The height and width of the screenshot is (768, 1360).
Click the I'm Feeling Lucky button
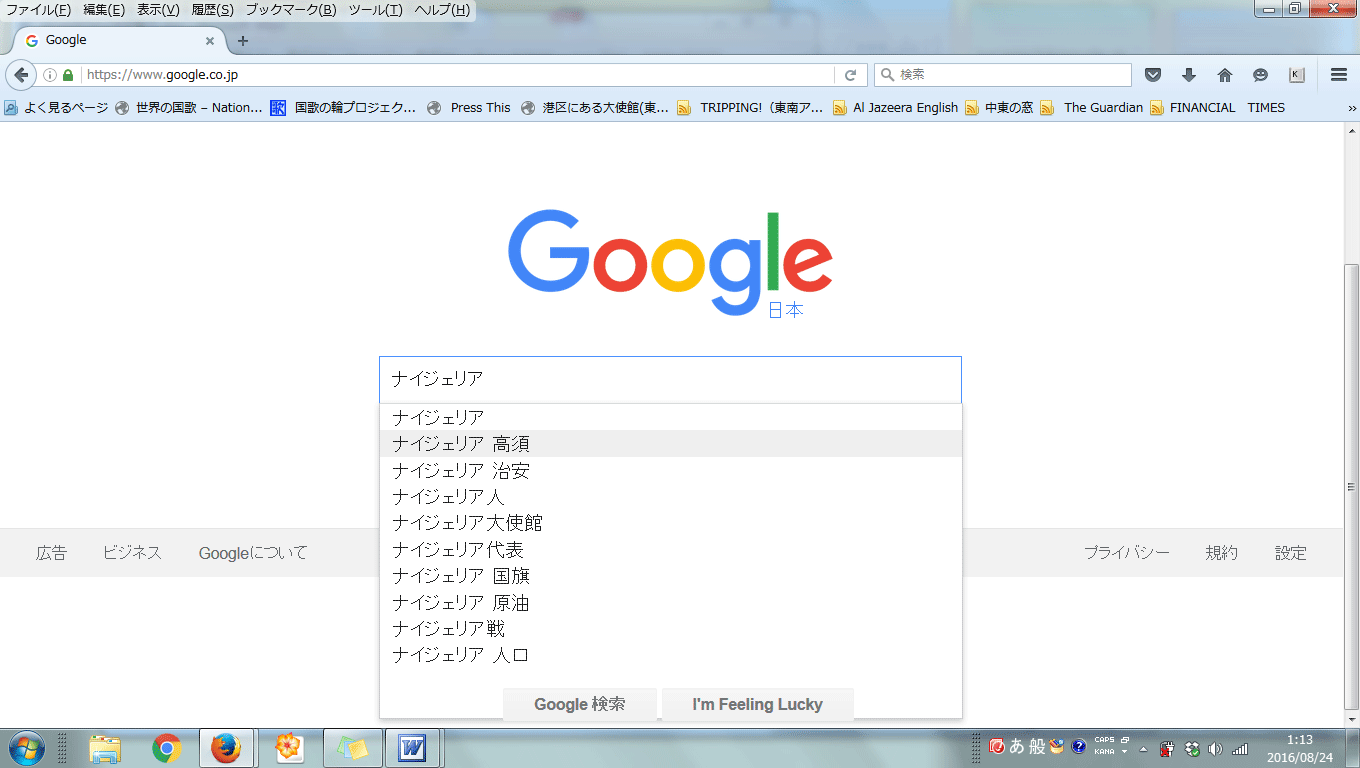click(757, 704)
